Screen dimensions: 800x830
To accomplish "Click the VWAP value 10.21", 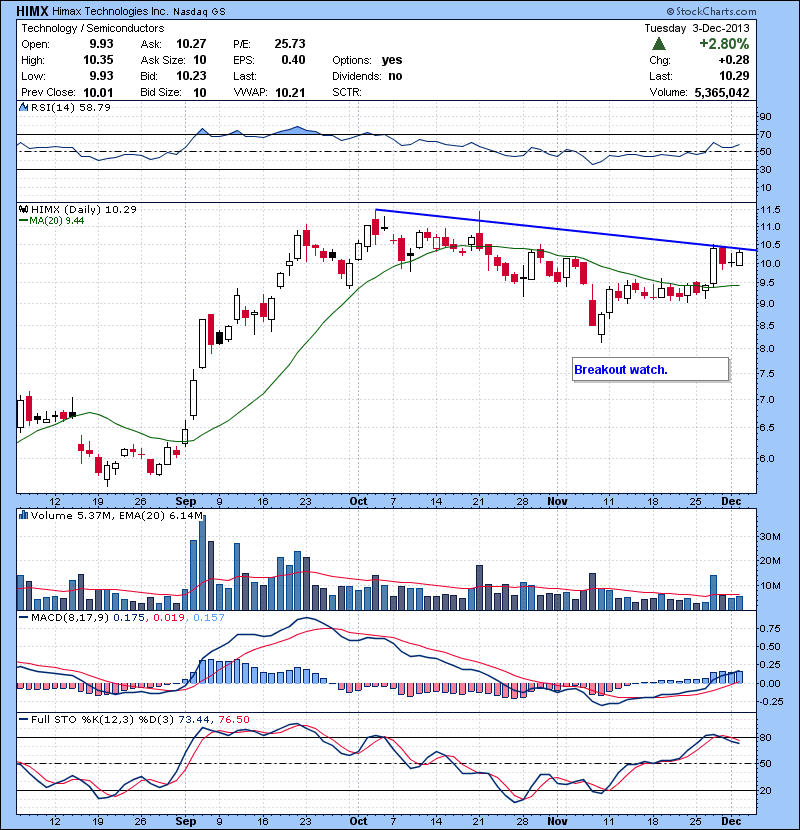I will pos(290,93).
